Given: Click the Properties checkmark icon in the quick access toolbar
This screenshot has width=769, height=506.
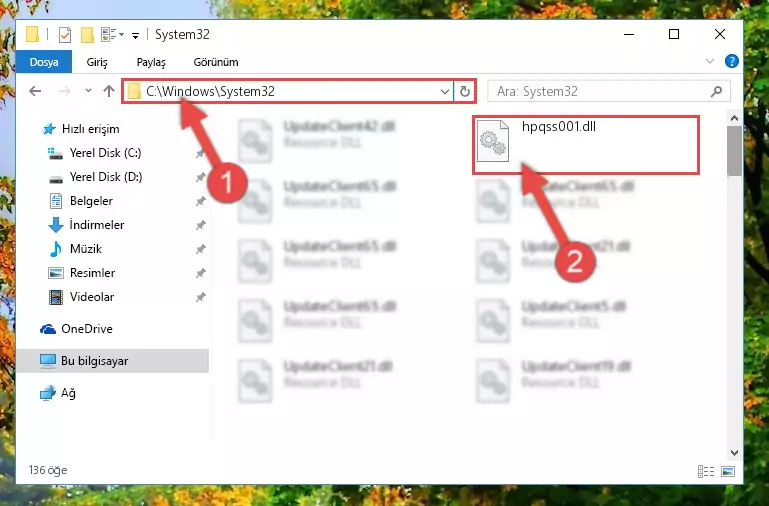Looking at the screenshot, I should (65, 35).
